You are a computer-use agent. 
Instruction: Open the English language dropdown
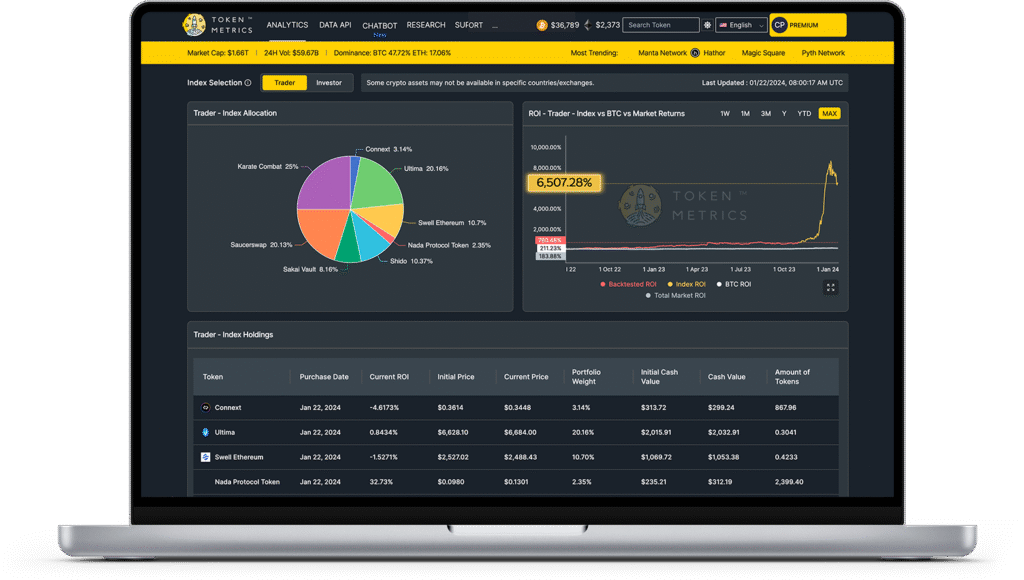741,25
